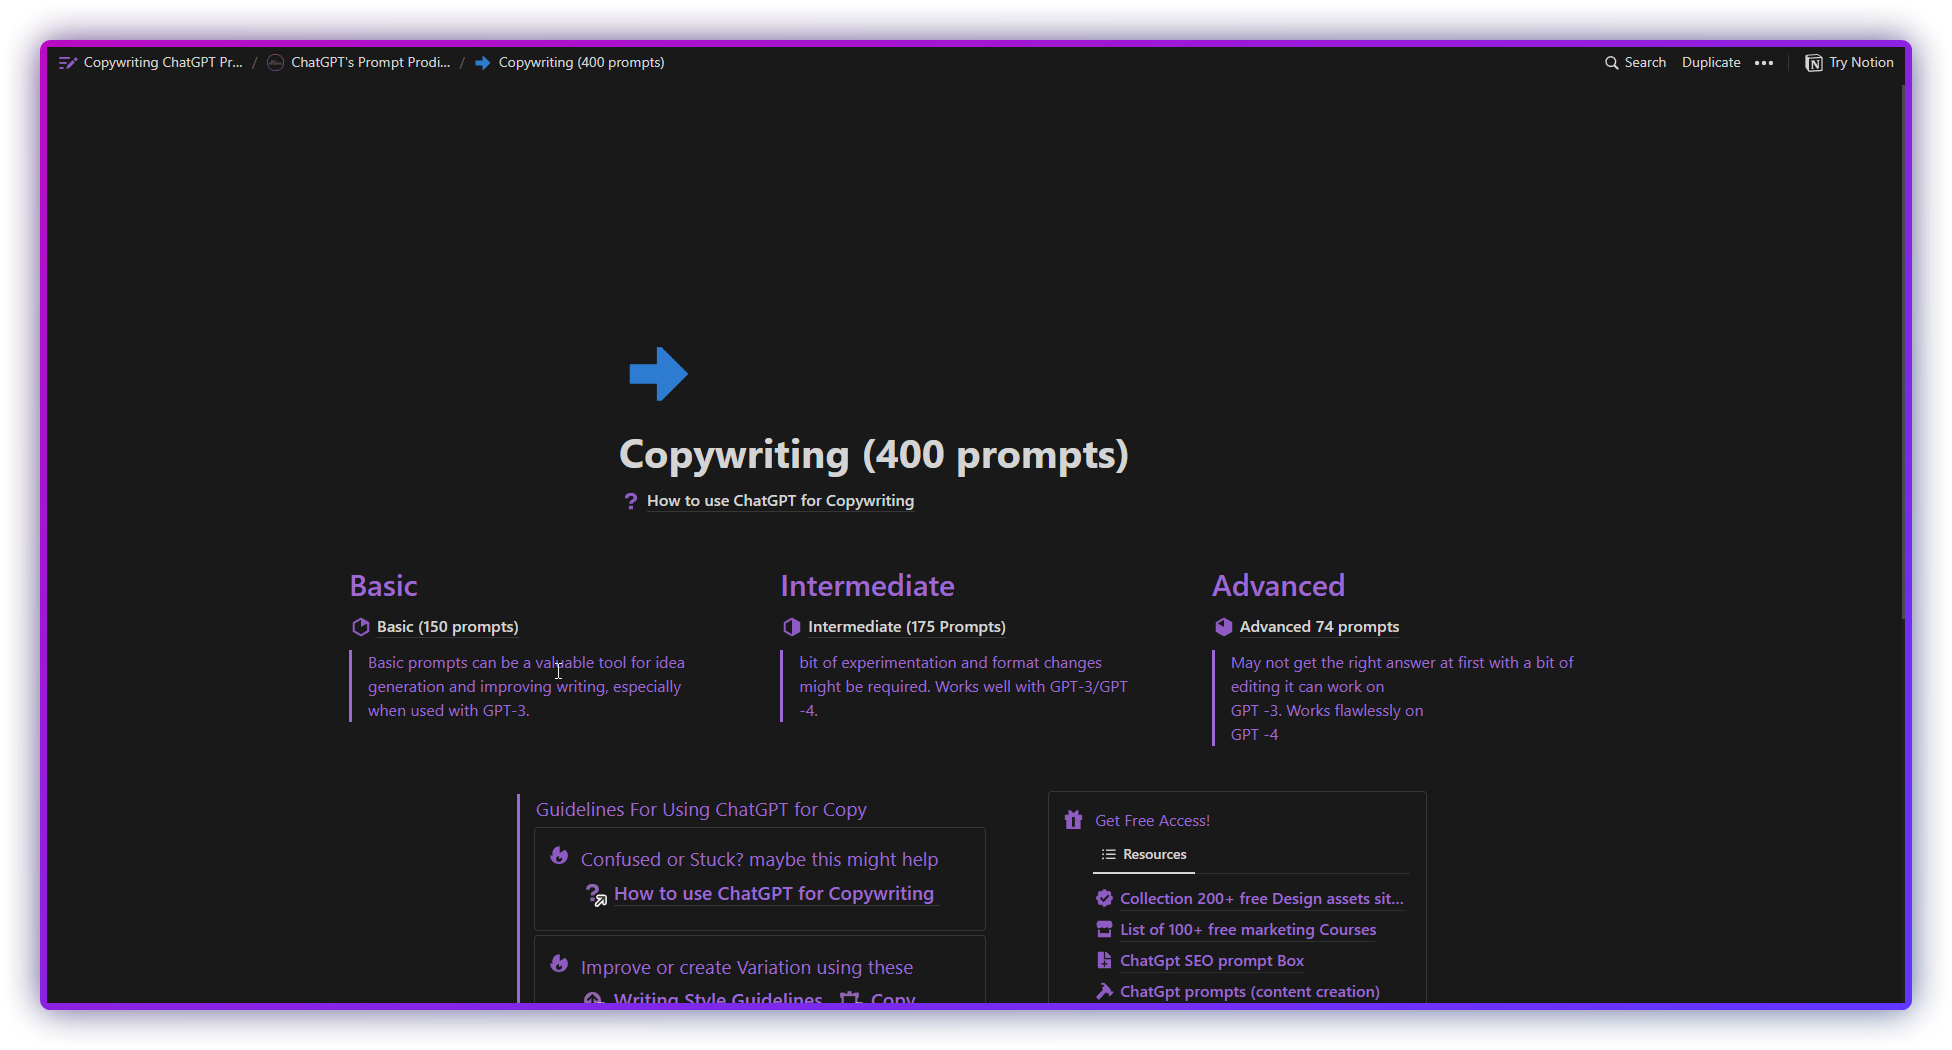Viewport: 1952px width, 1050px height.
Task: Open Search in the top bar
Action: coord(1636,62)
